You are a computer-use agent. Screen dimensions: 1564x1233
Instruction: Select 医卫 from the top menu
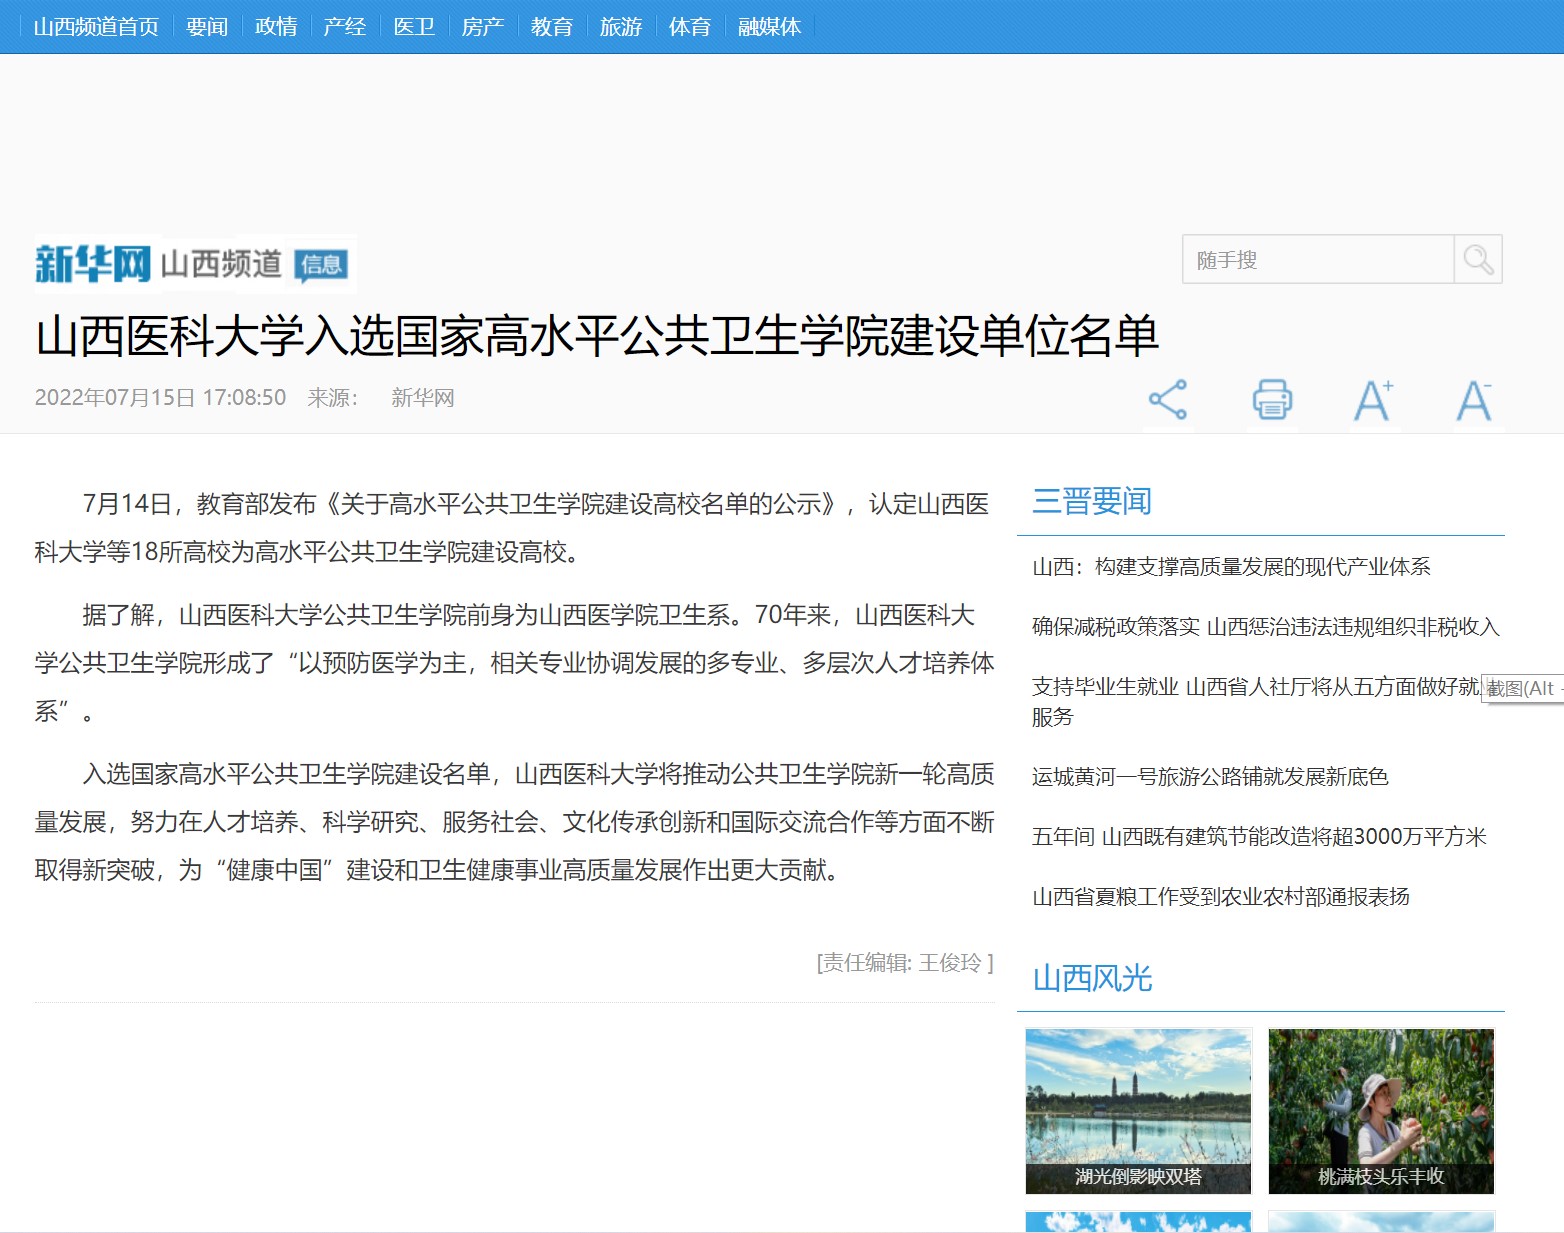tap(414, 27)
